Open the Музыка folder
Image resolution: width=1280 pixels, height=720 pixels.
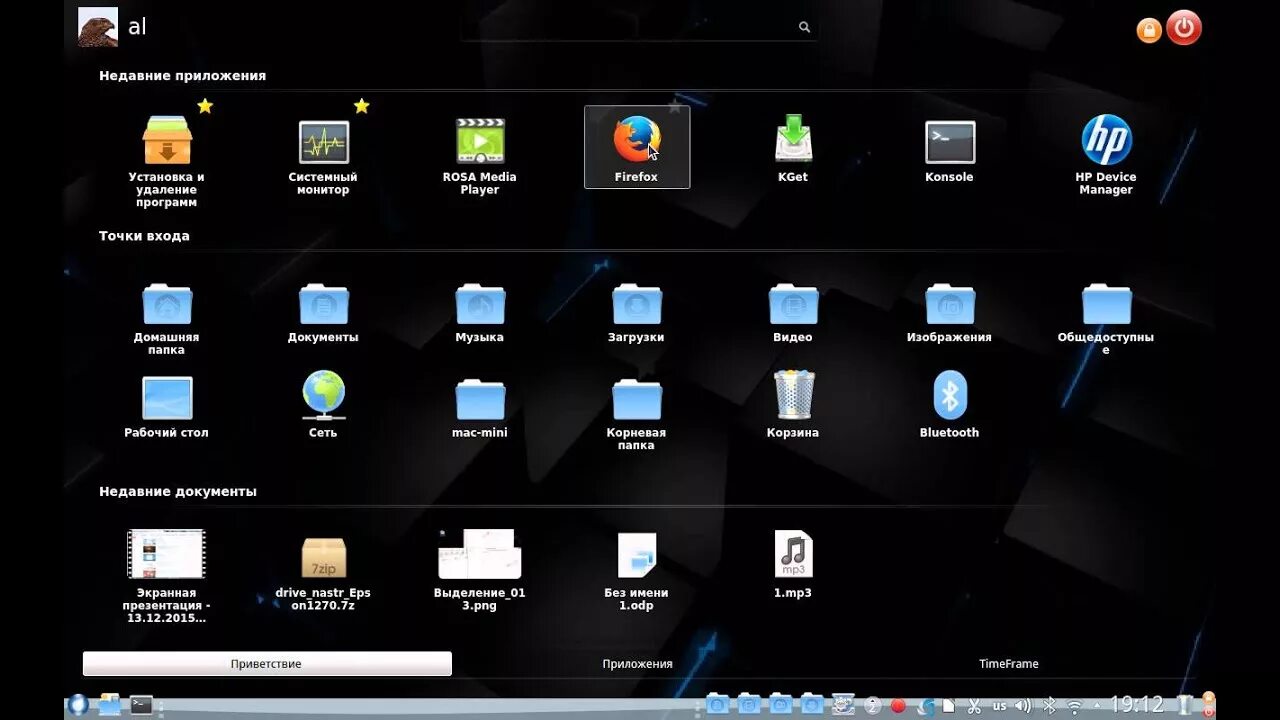pyautogui.click(x=480, y=313)
